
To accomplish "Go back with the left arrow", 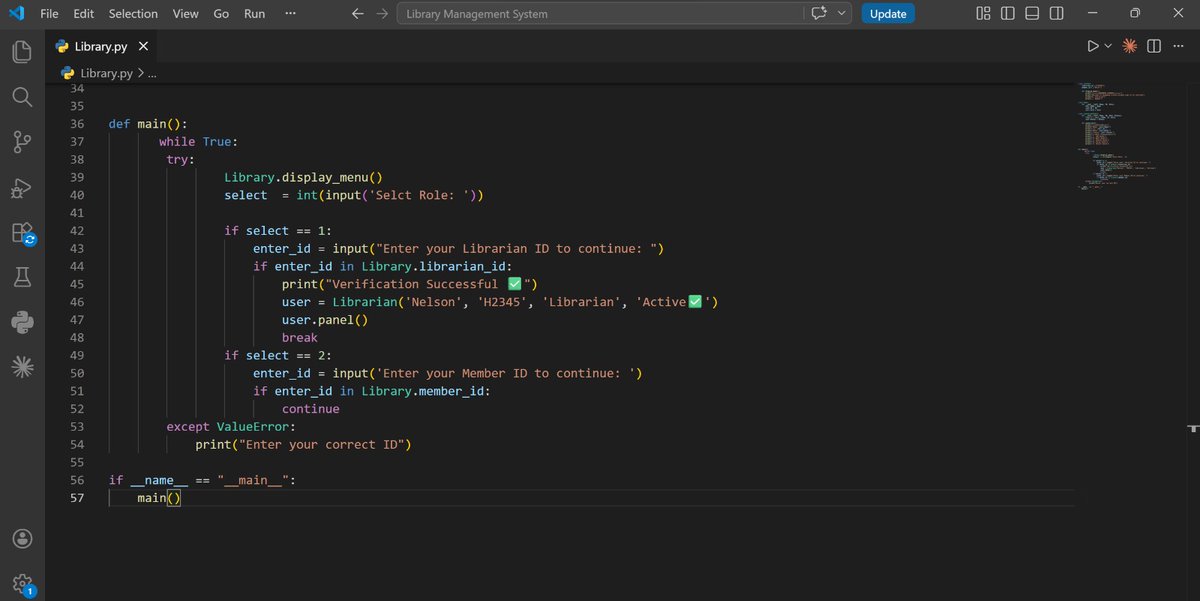I will [358, 14].
